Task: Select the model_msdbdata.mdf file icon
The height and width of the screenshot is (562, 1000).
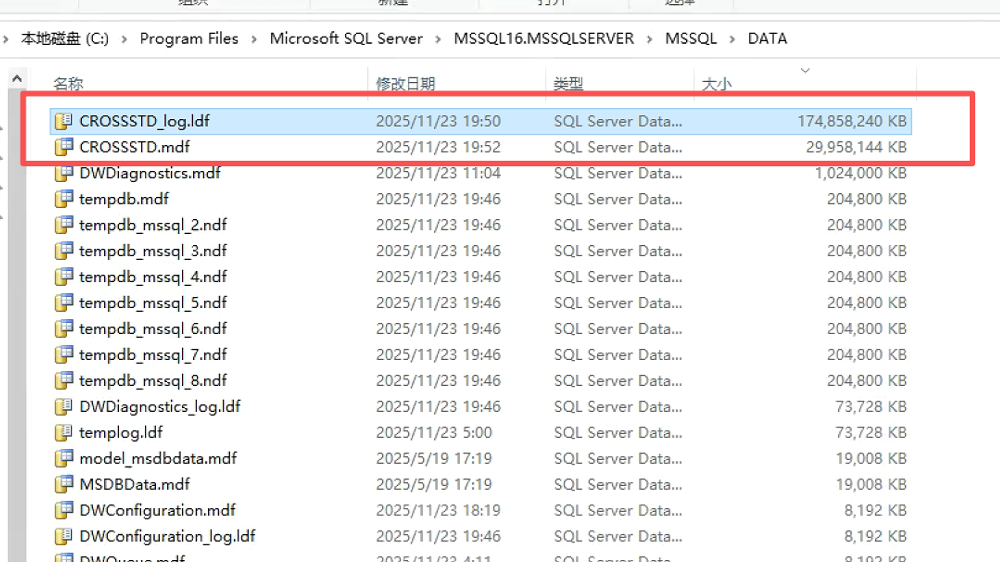Action: 64,459
